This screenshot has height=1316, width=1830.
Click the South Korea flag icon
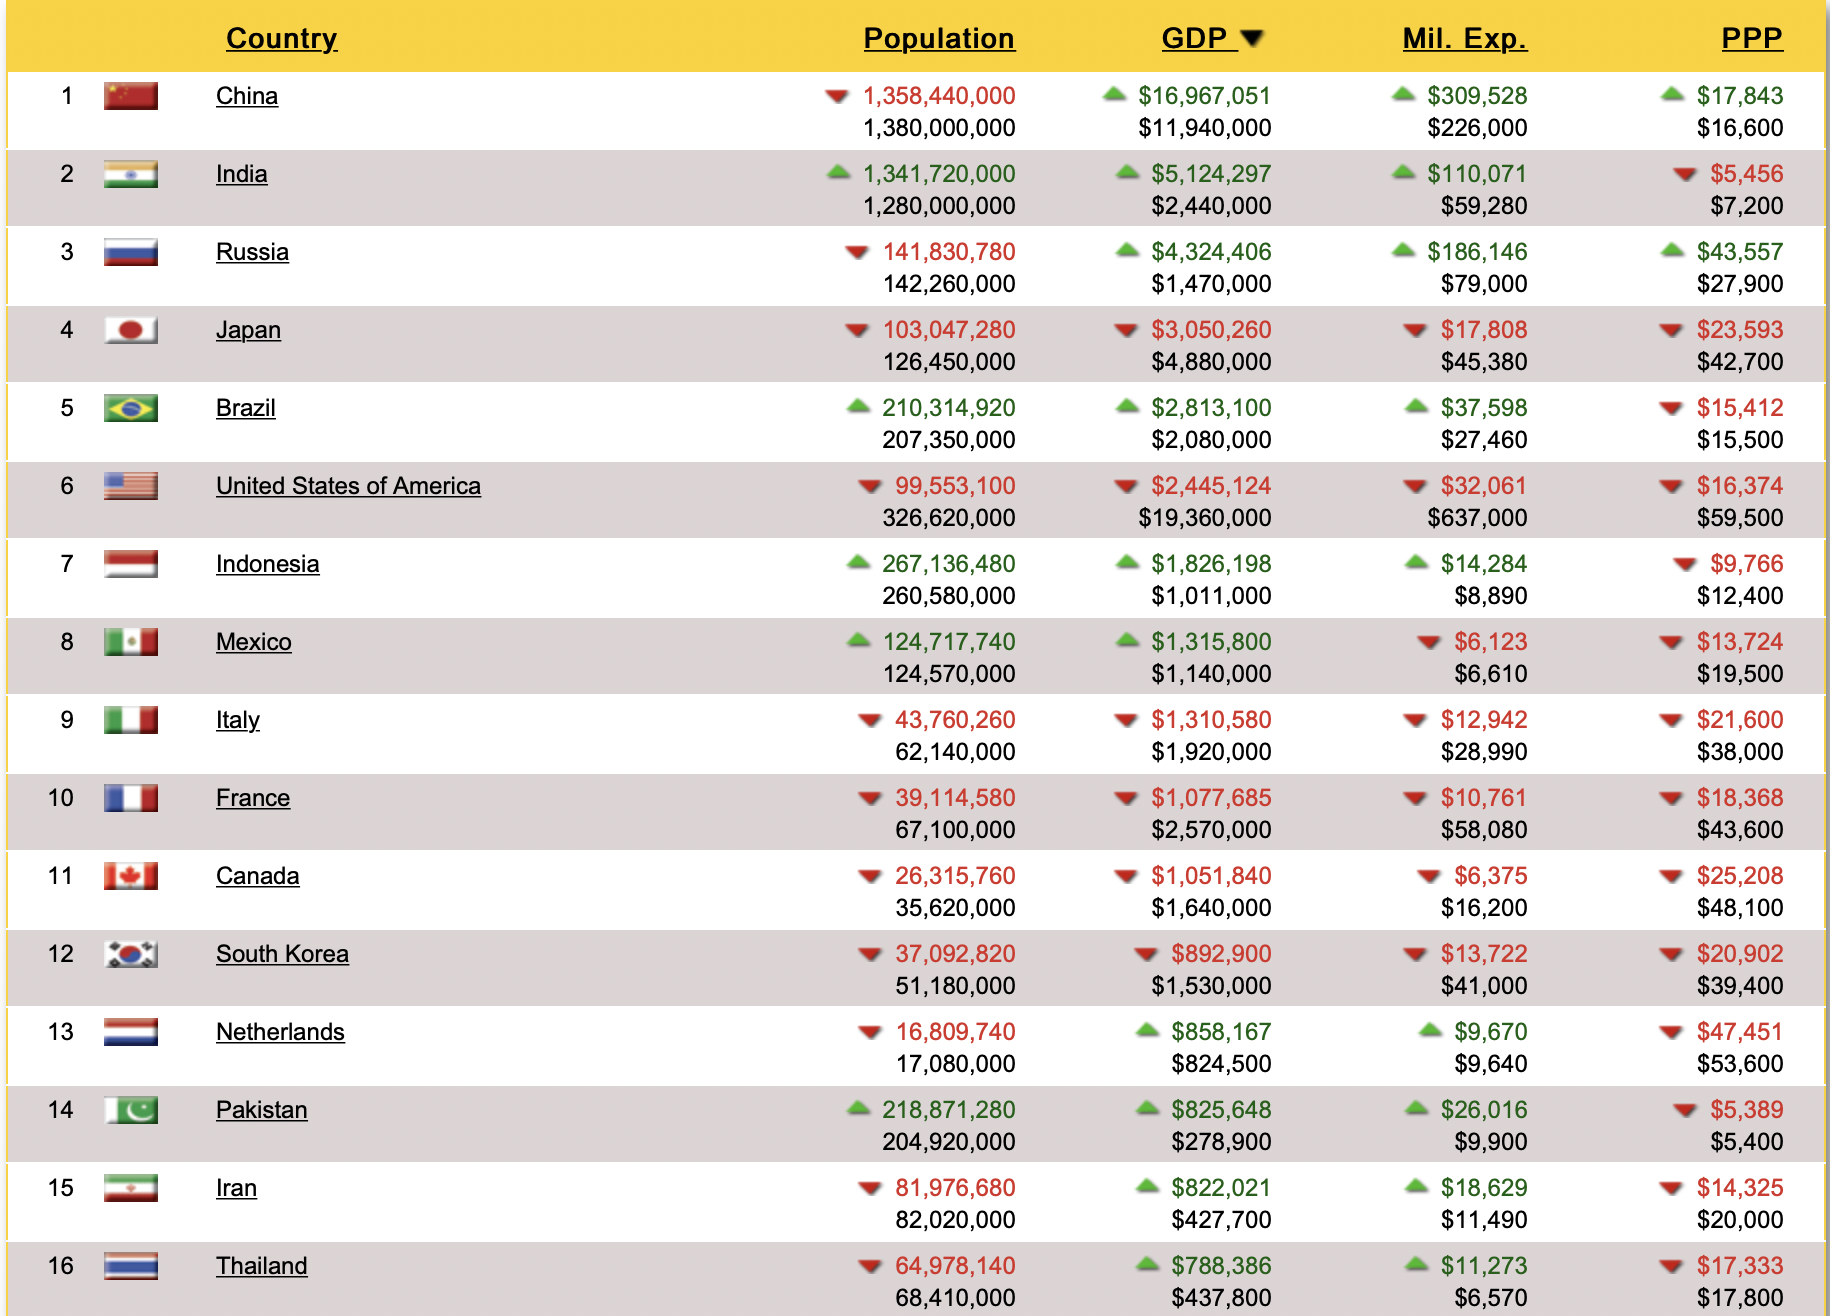[x=130, y=954]
